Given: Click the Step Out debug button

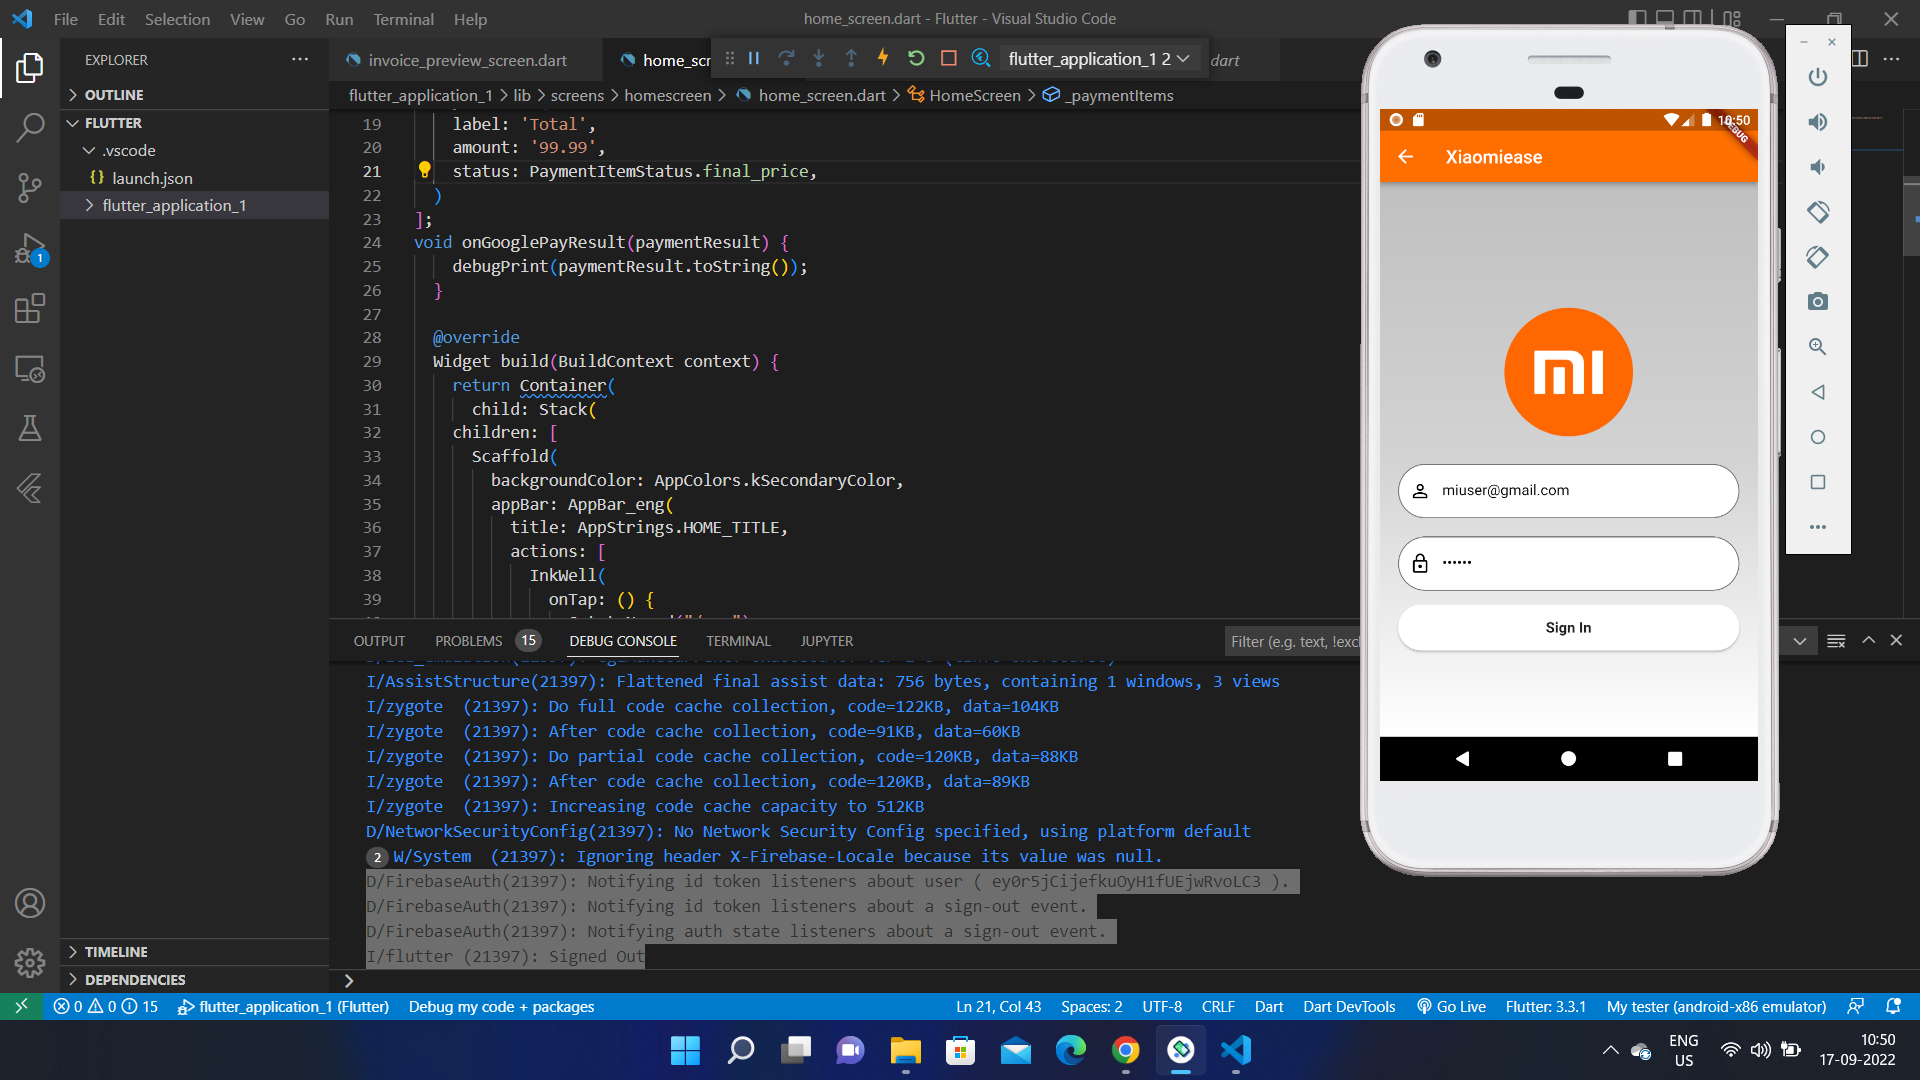Looking at the screenshot, I should (851, 59).
